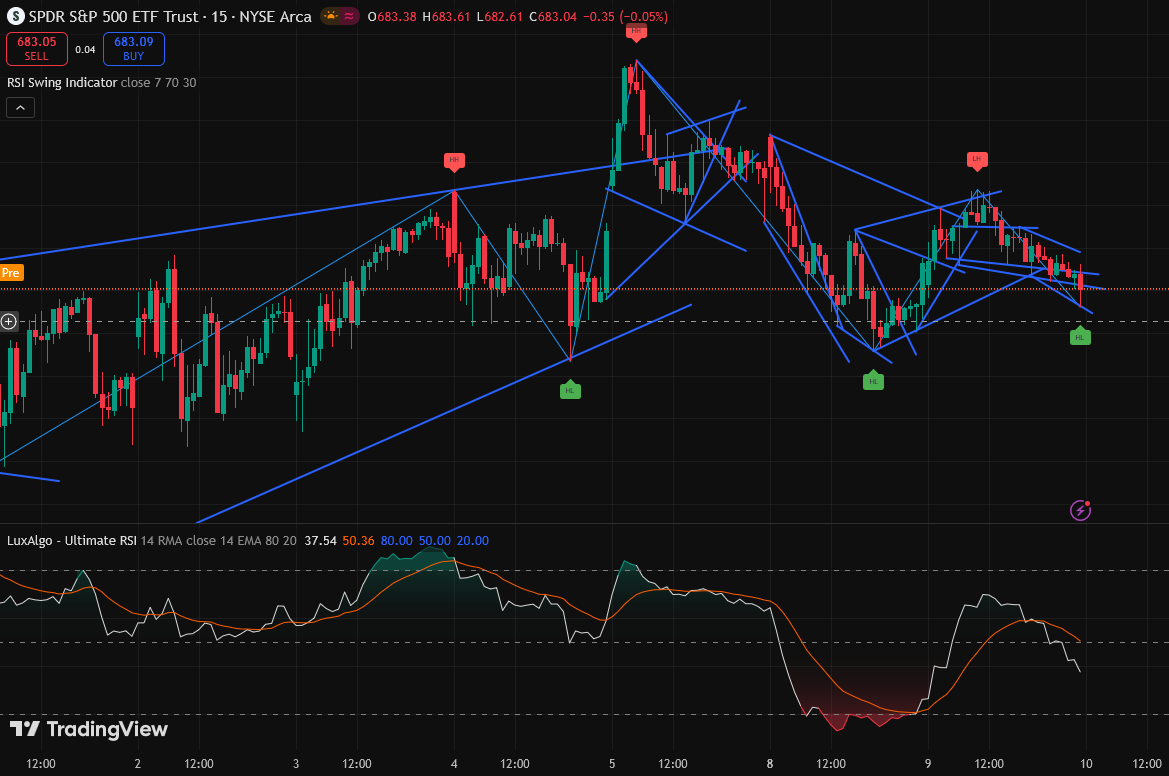The height and width of the screenshot is (776, 1169).
Task: Click the red HH marker near date 4
Action: (454, 161)
